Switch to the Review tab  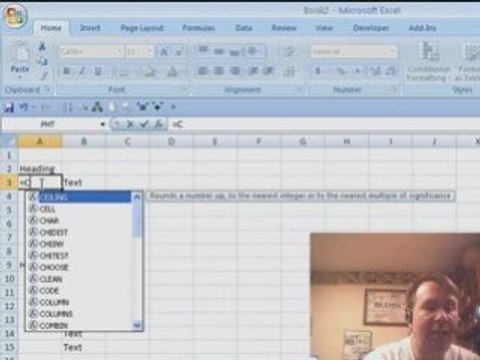pos(284,28)
